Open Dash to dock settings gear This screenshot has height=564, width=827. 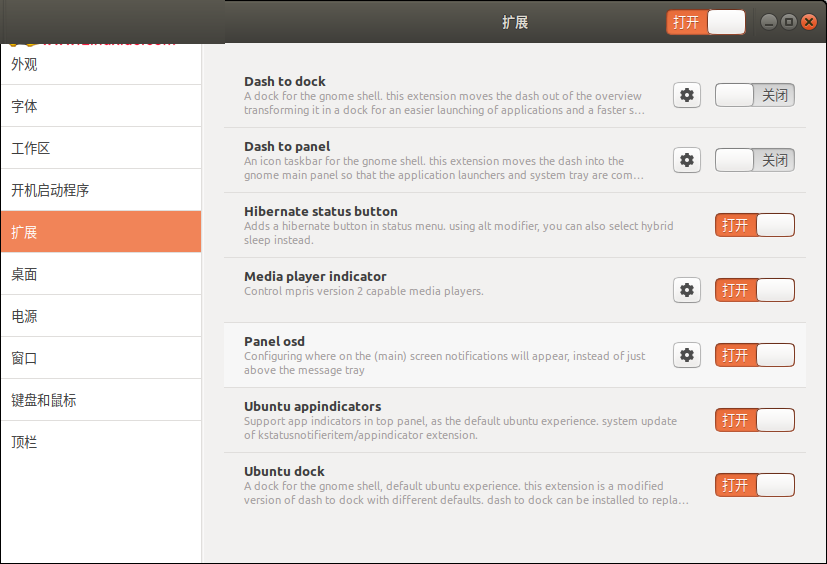tap(687, 95)
